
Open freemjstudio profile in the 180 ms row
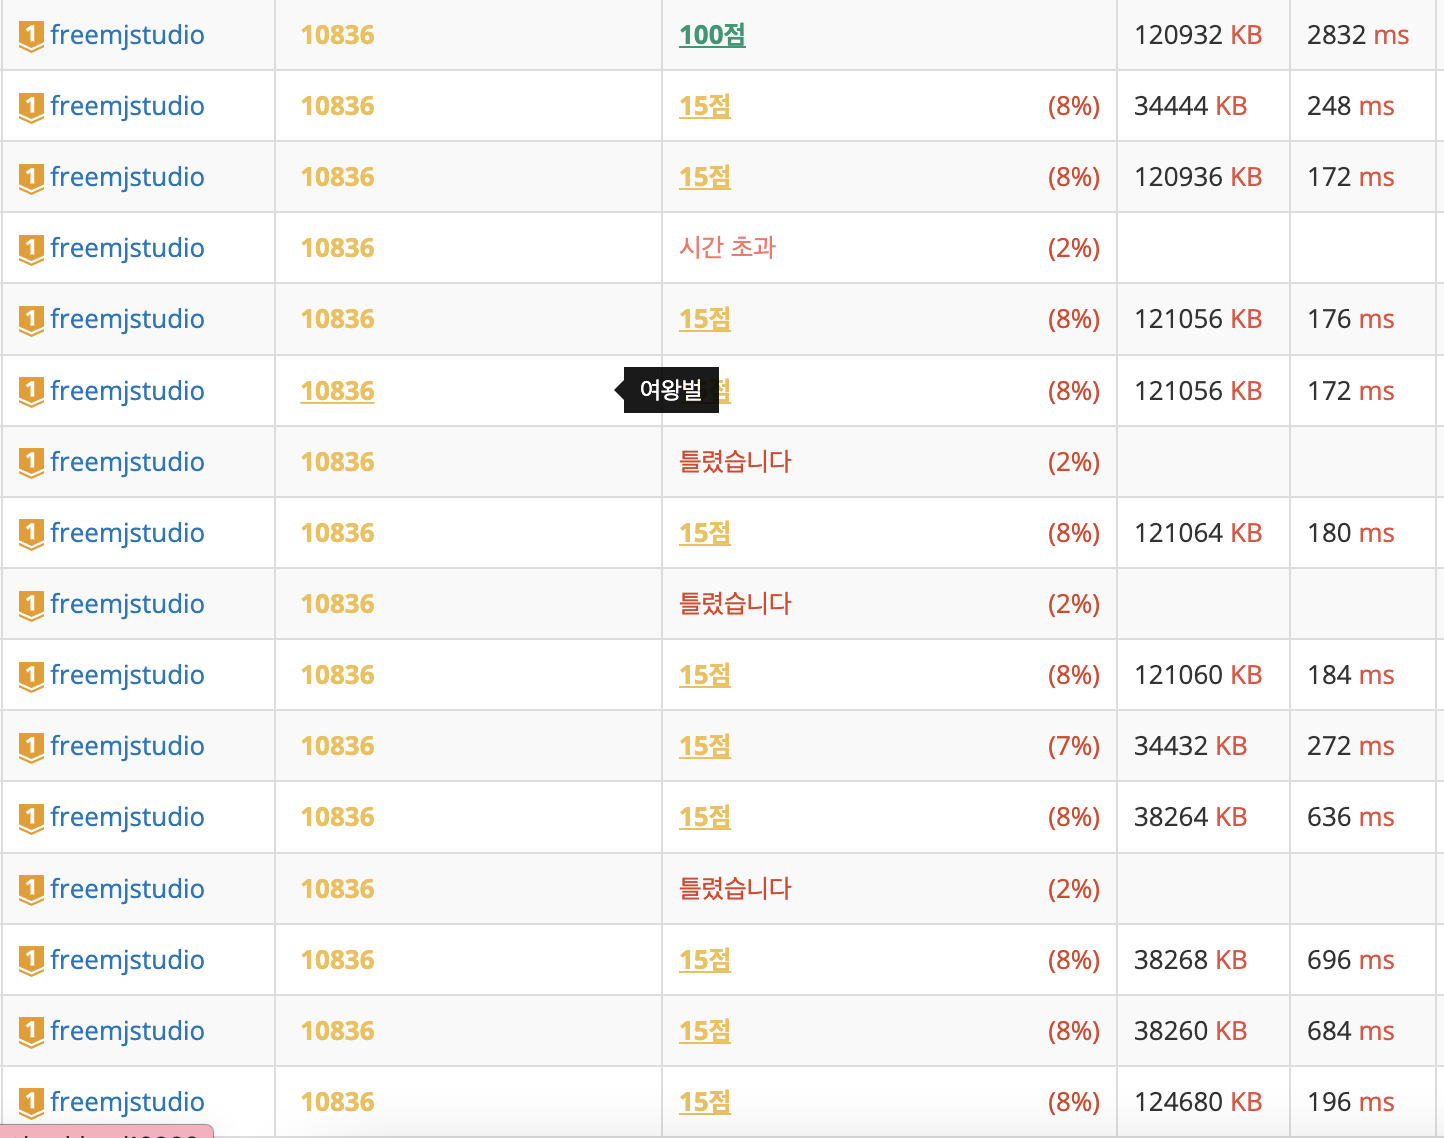click(x=127, y=533)
